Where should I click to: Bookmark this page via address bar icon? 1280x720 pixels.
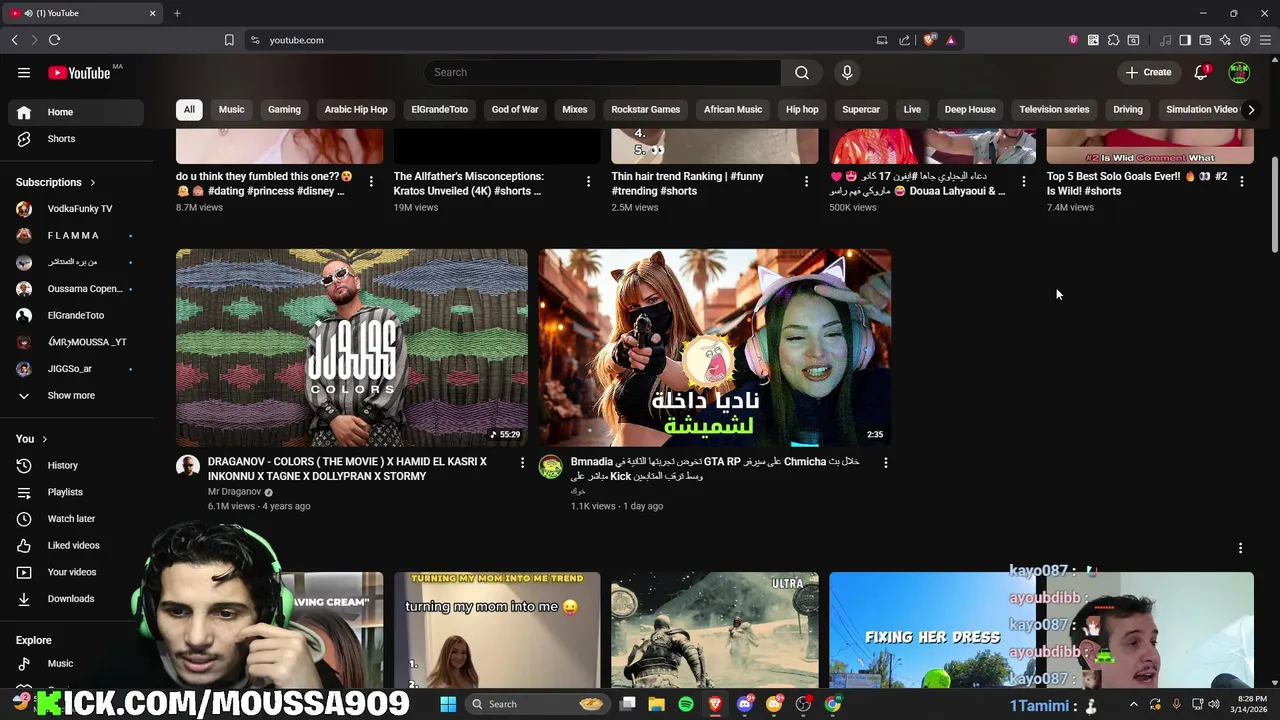(x=229, y=40)
